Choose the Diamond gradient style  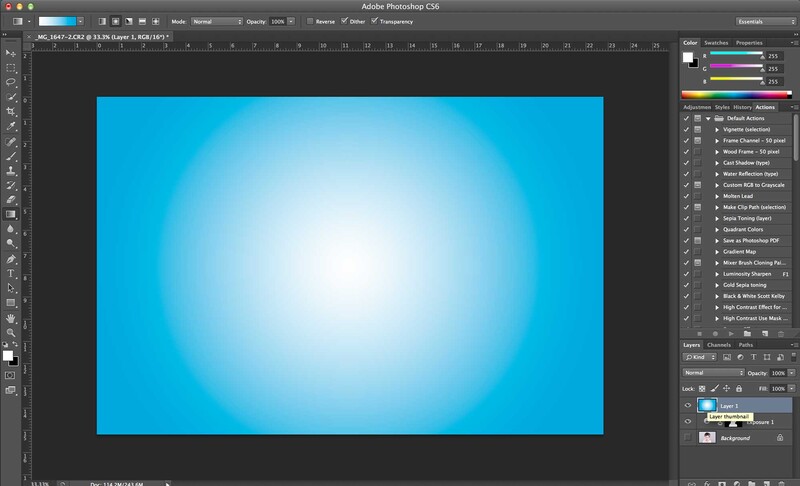[x=156, y=21]
